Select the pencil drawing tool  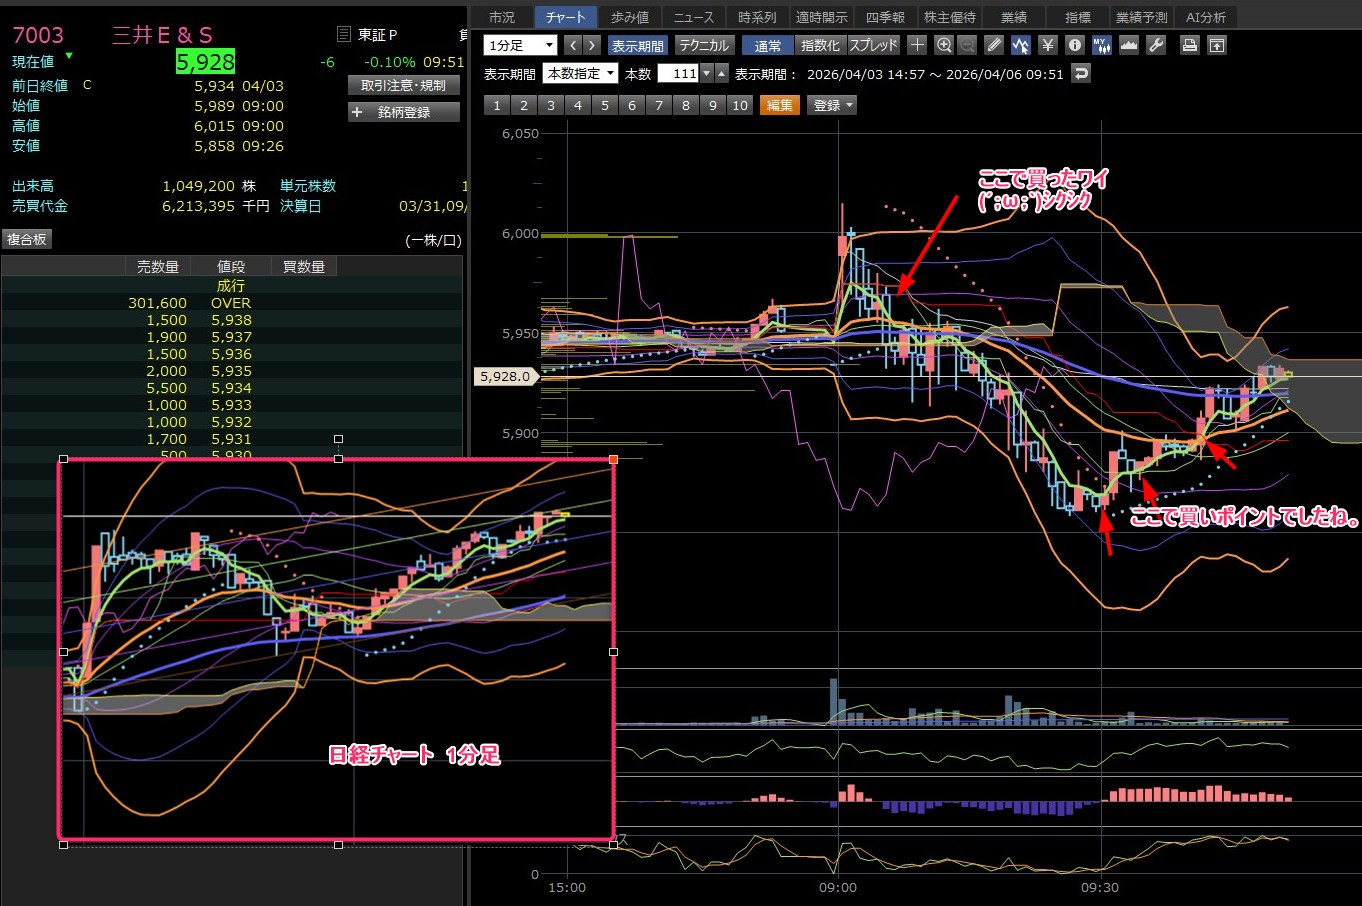point(993,45)
